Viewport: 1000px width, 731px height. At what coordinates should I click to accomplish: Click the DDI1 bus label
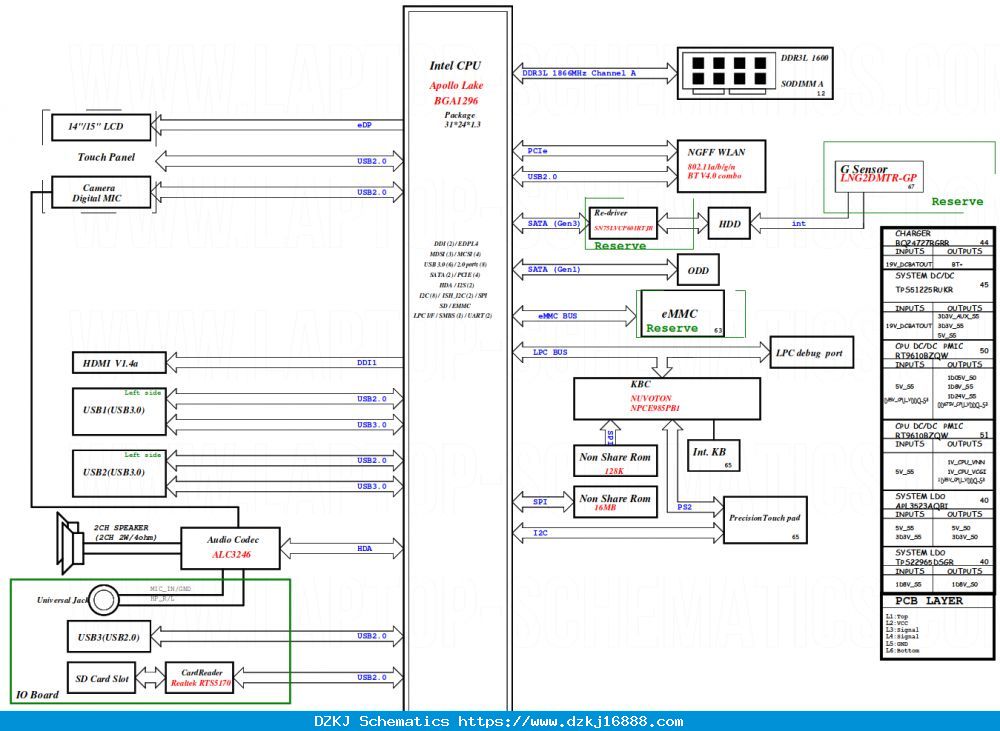[x=367, y=362]
